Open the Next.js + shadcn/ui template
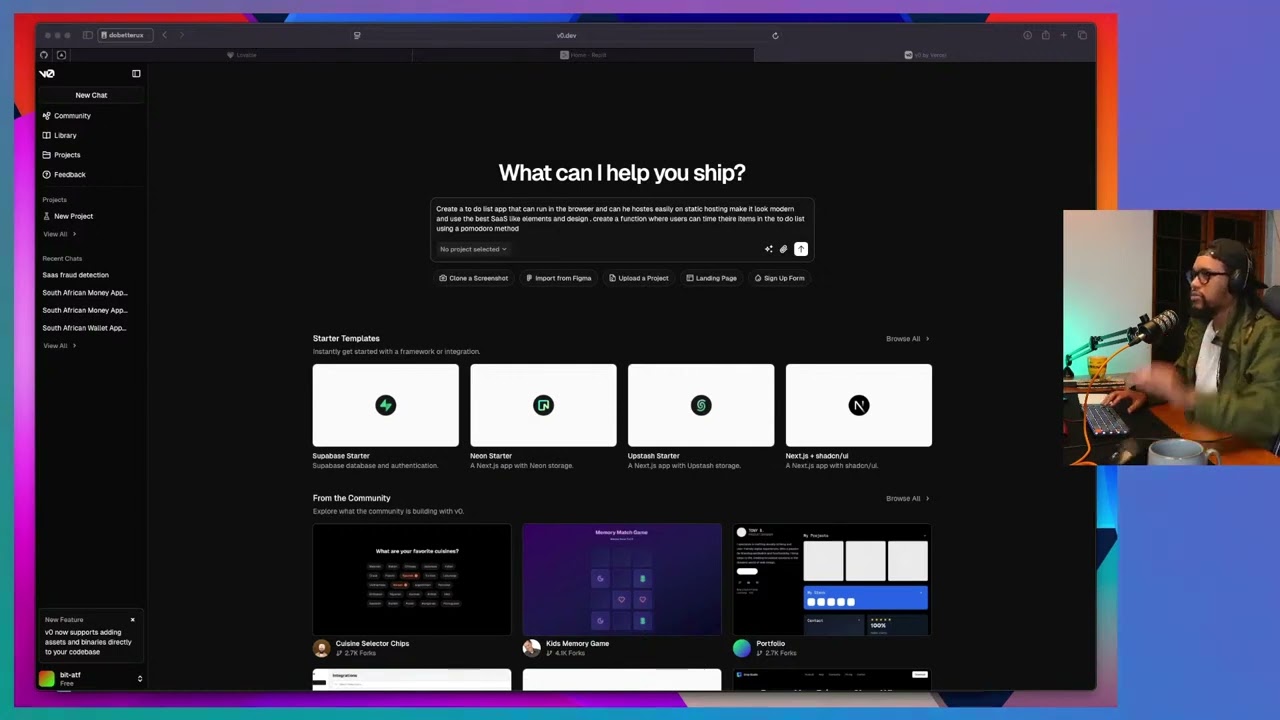1280x720 pixels. coord(859,405)
